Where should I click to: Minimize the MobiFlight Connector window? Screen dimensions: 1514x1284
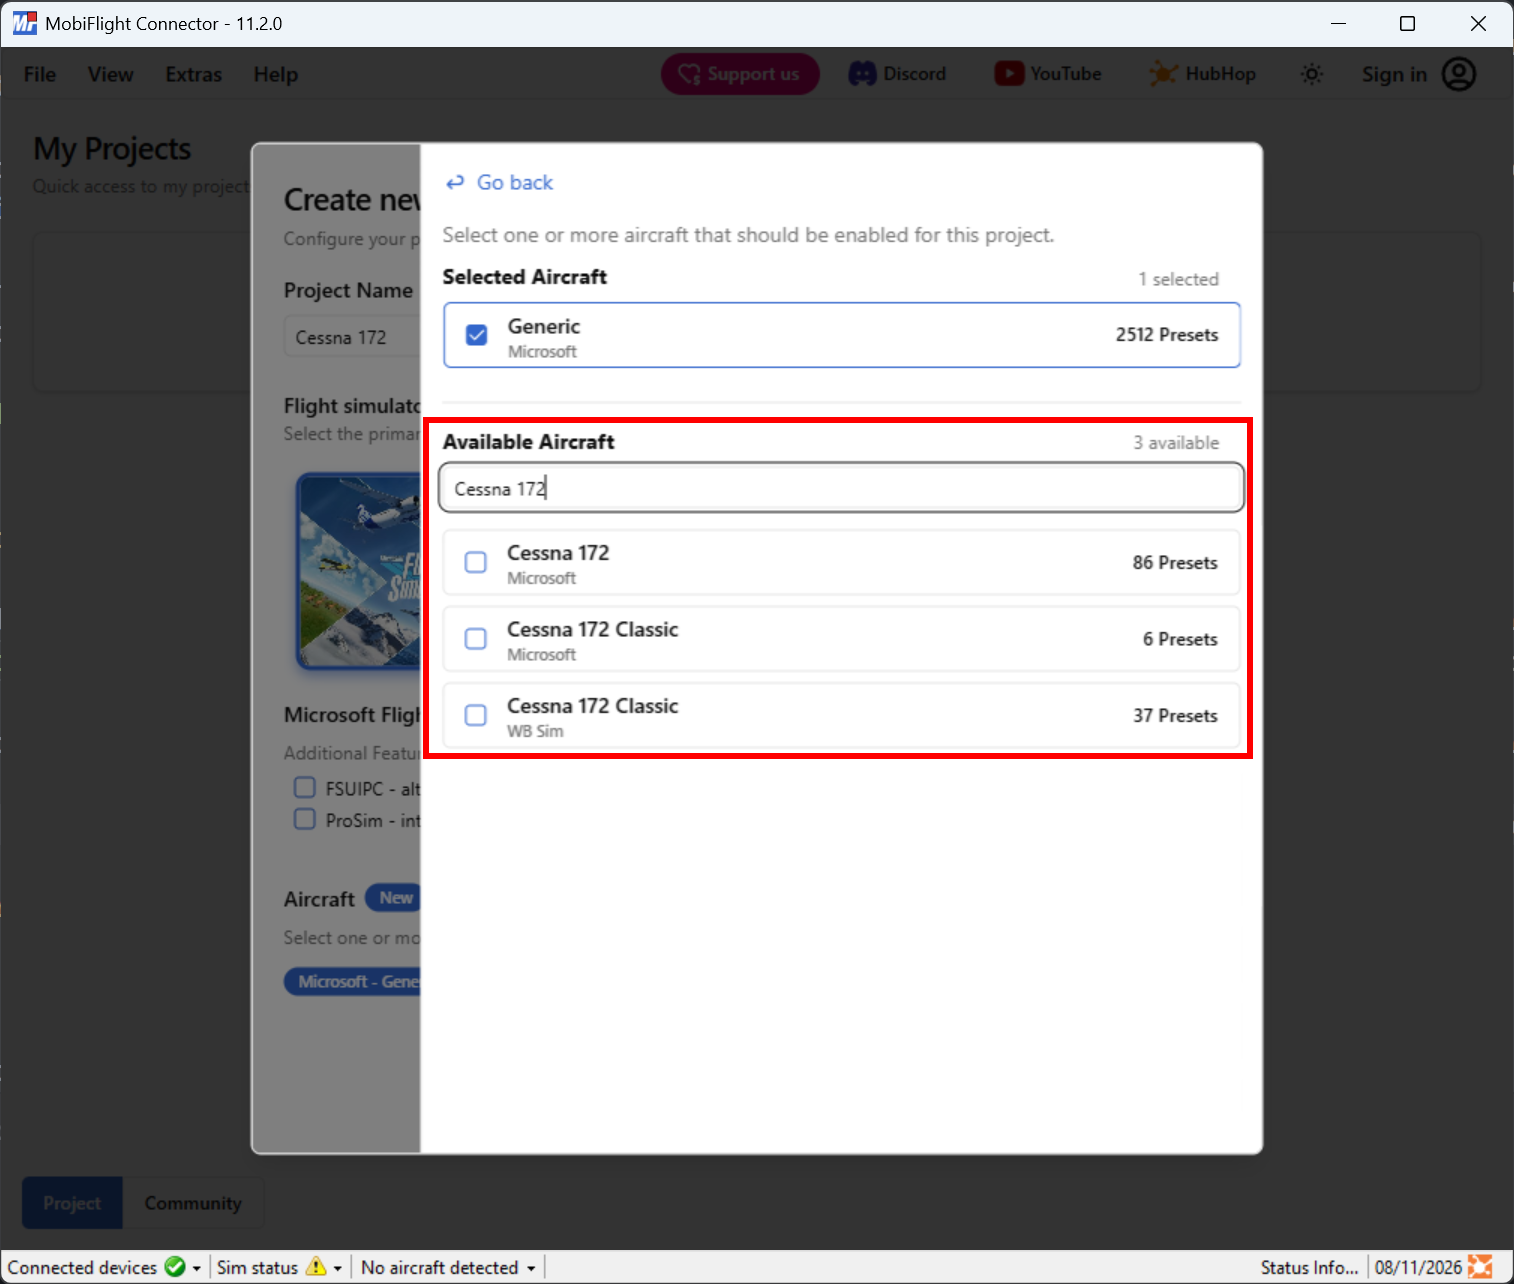coord(1338,23)
